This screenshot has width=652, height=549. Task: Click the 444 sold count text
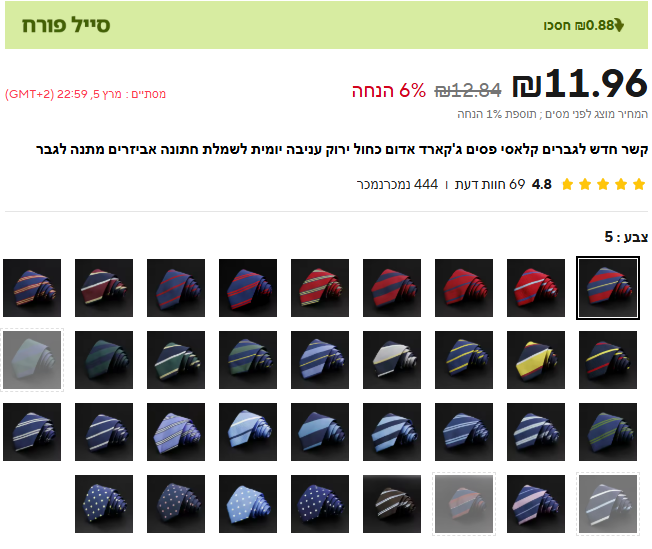[397, 184]
